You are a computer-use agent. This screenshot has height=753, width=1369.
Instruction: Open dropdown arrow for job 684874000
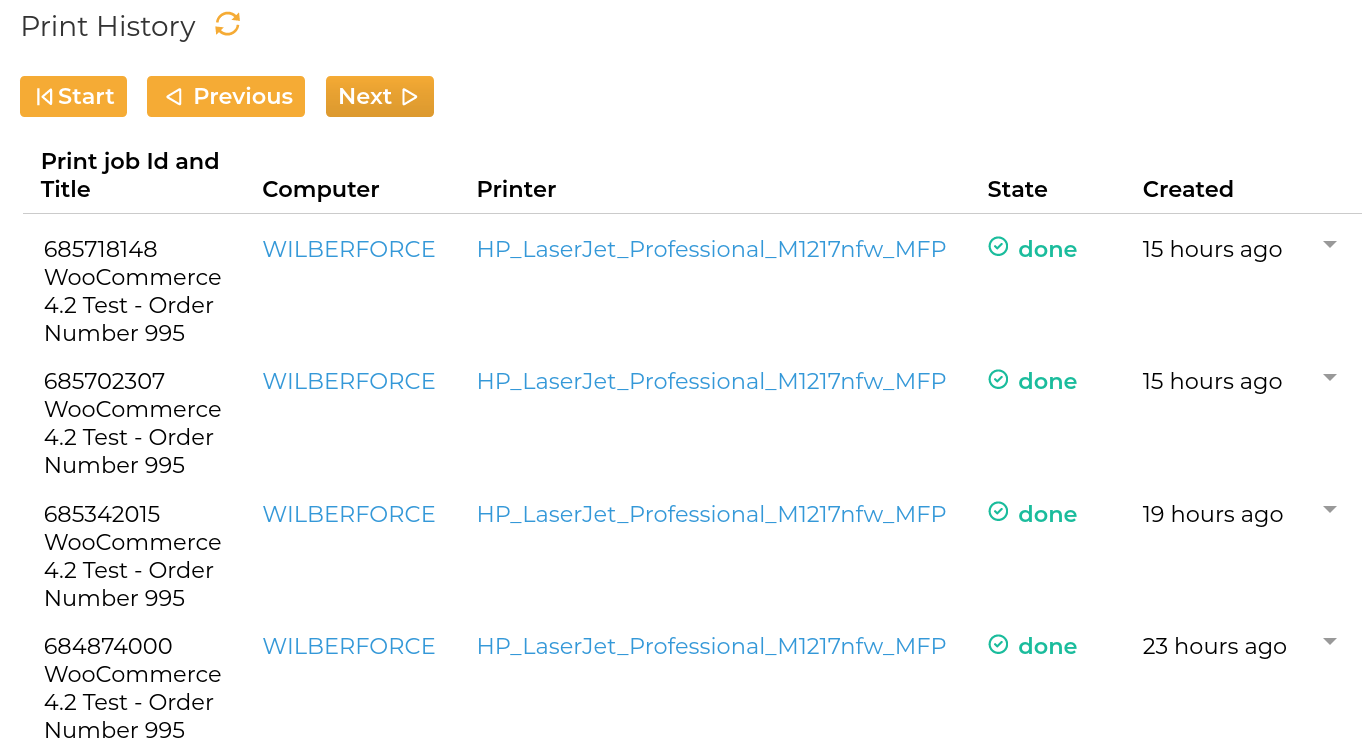pyautogui.click(x=1329, y=642)
